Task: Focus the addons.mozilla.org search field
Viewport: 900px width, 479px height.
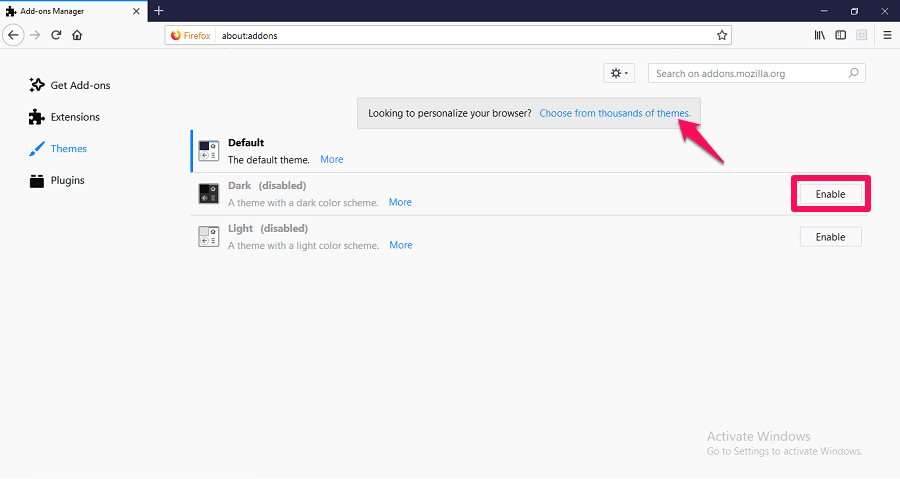Action: (757, 73)
